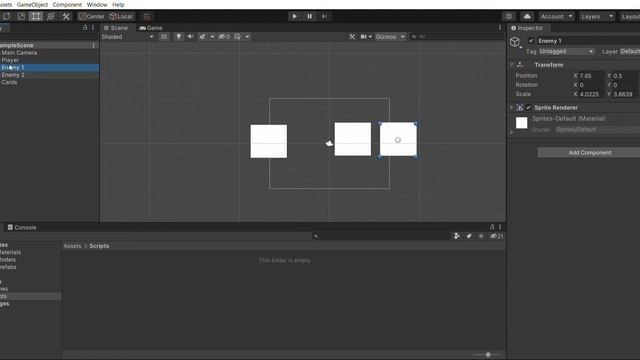Image resolution: width=640 pixels, height=360 pixels.
Task: Toggle pivot mode Center button
Action: click(x=92, y=16)
